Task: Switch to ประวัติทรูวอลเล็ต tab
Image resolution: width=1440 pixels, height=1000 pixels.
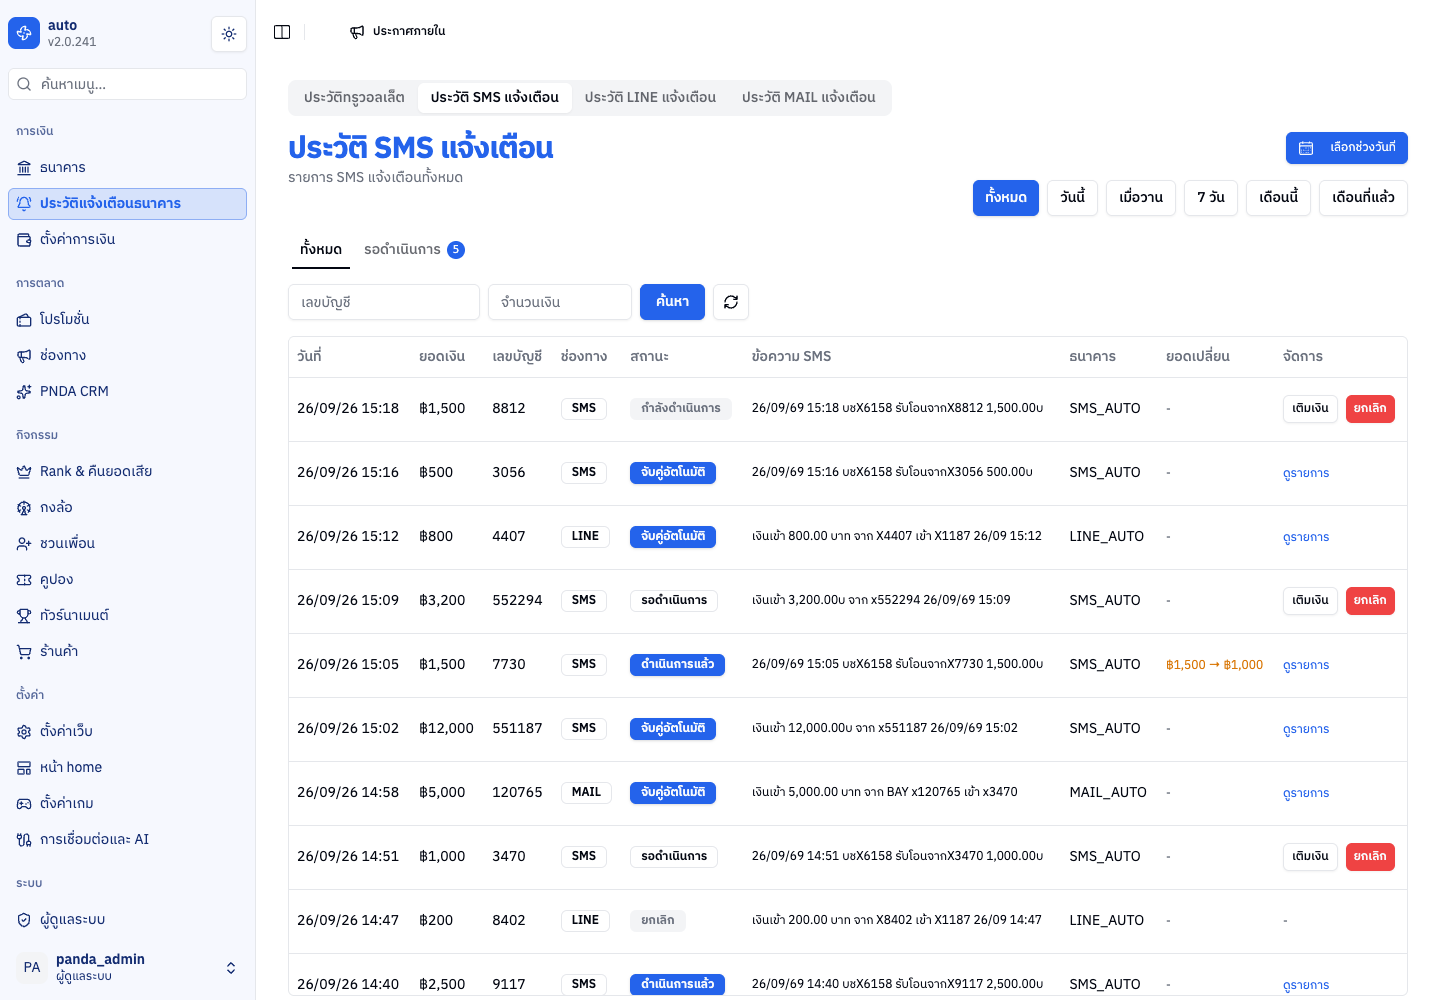Action: click(354, 98)
